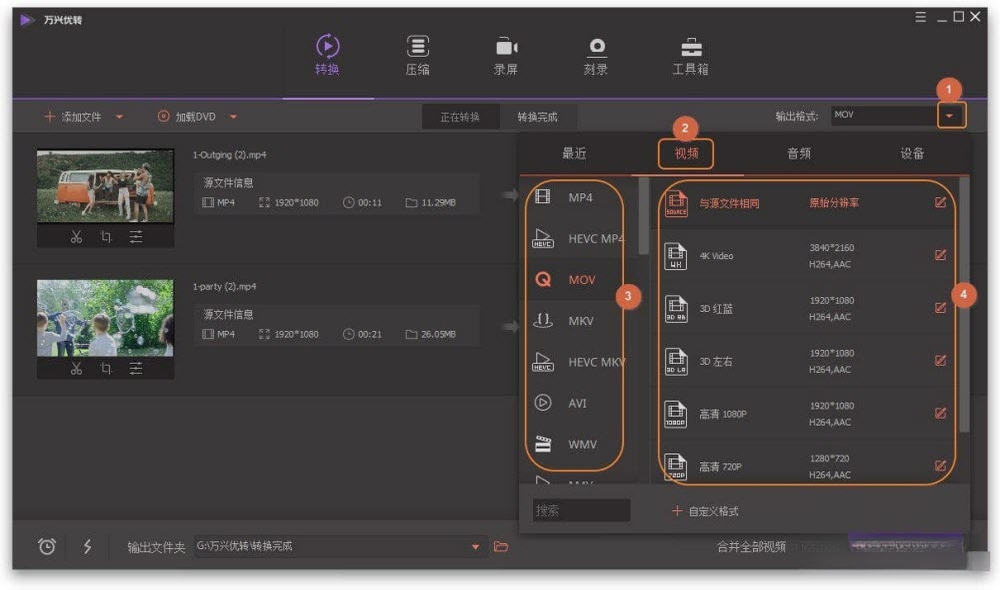Click the schedule alarm clock icon
The width and height of the screenshot is (1000, 590).
click(x=47, y=546)
